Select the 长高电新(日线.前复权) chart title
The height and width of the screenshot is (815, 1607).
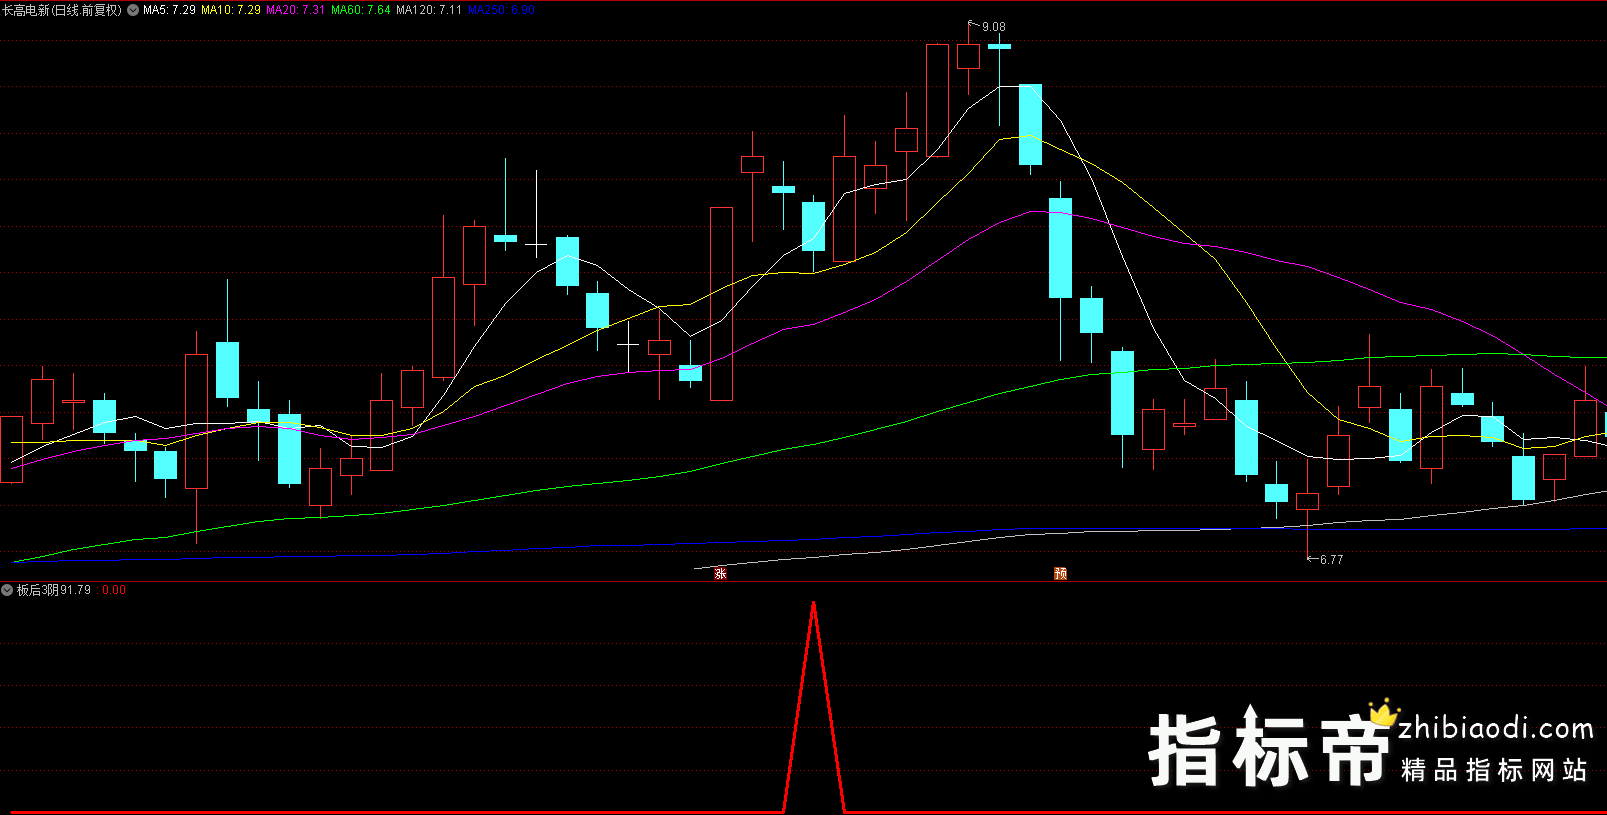pyautogui.click(x=62, y=10)
